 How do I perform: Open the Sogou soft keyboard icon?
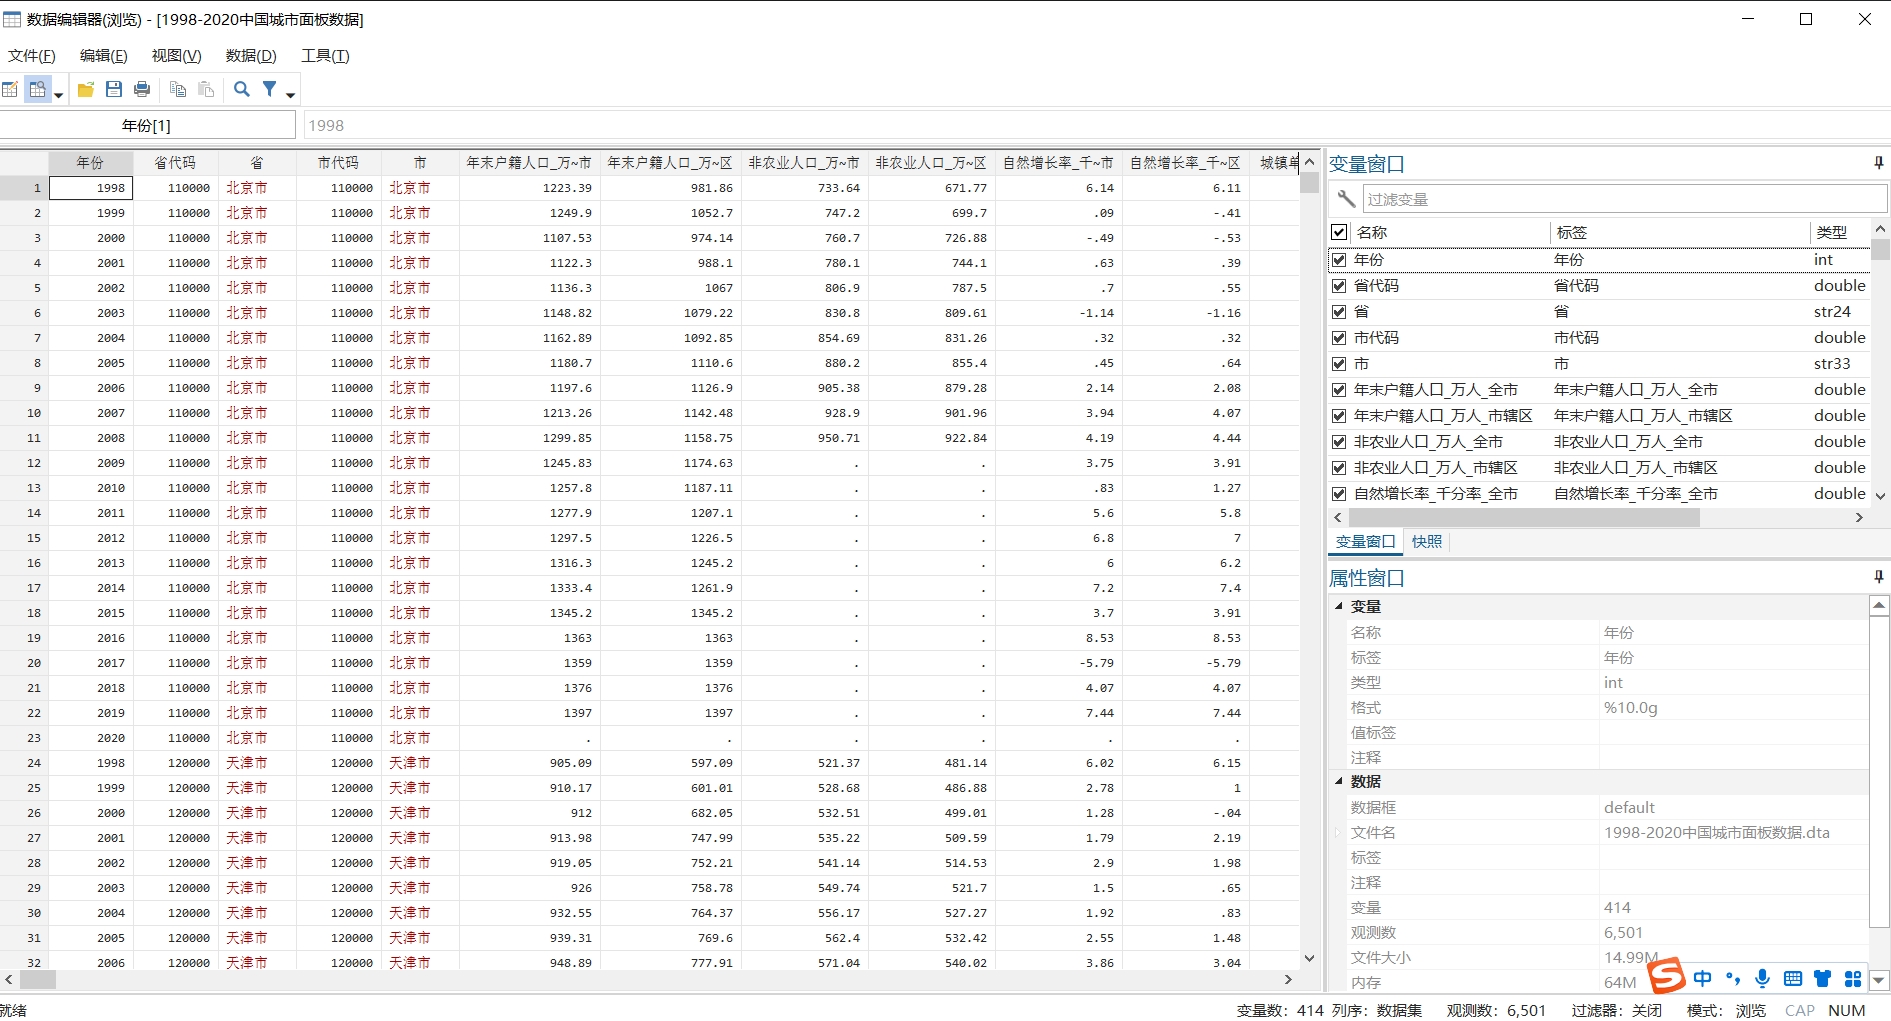tap(1793, 978)
